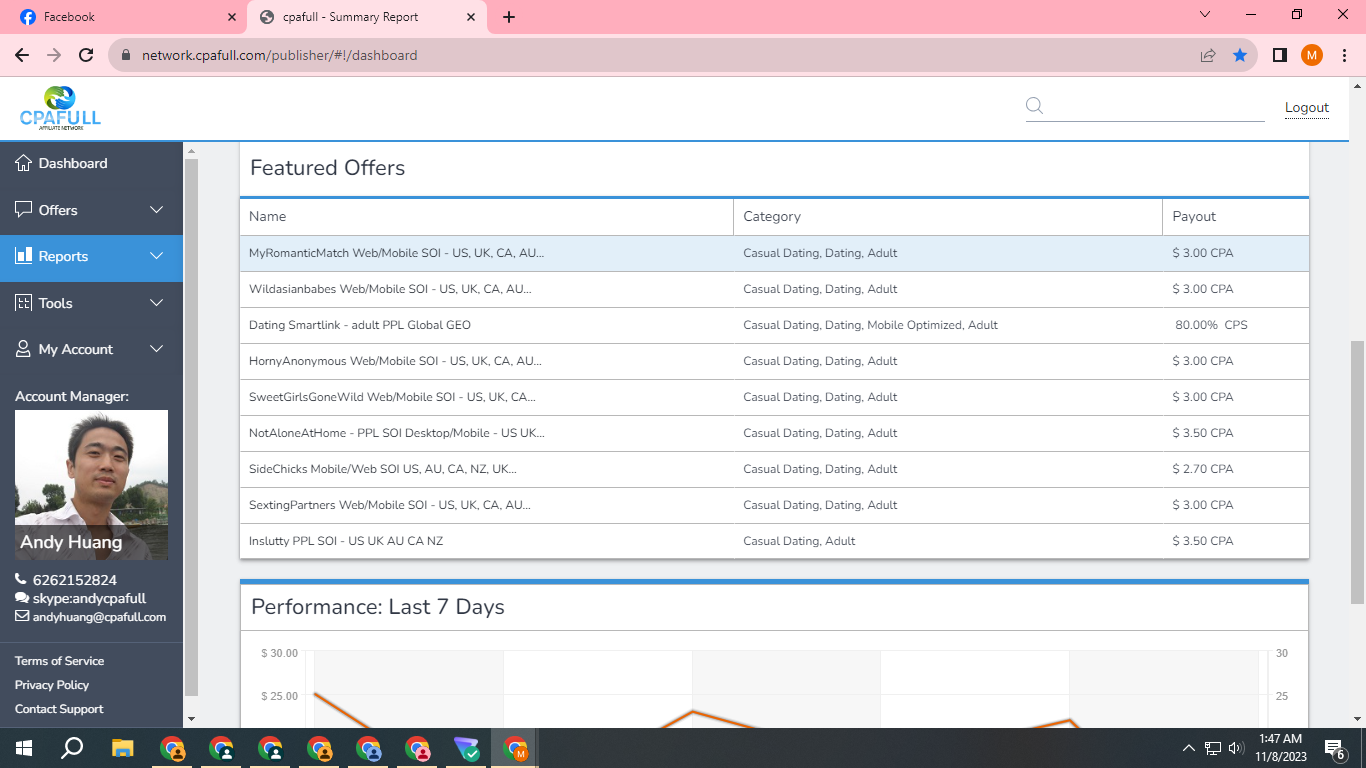The width and height of the screenshot is (1366, 768).
Task: Expand the Tools menu chevron
Action: [156, 303]
